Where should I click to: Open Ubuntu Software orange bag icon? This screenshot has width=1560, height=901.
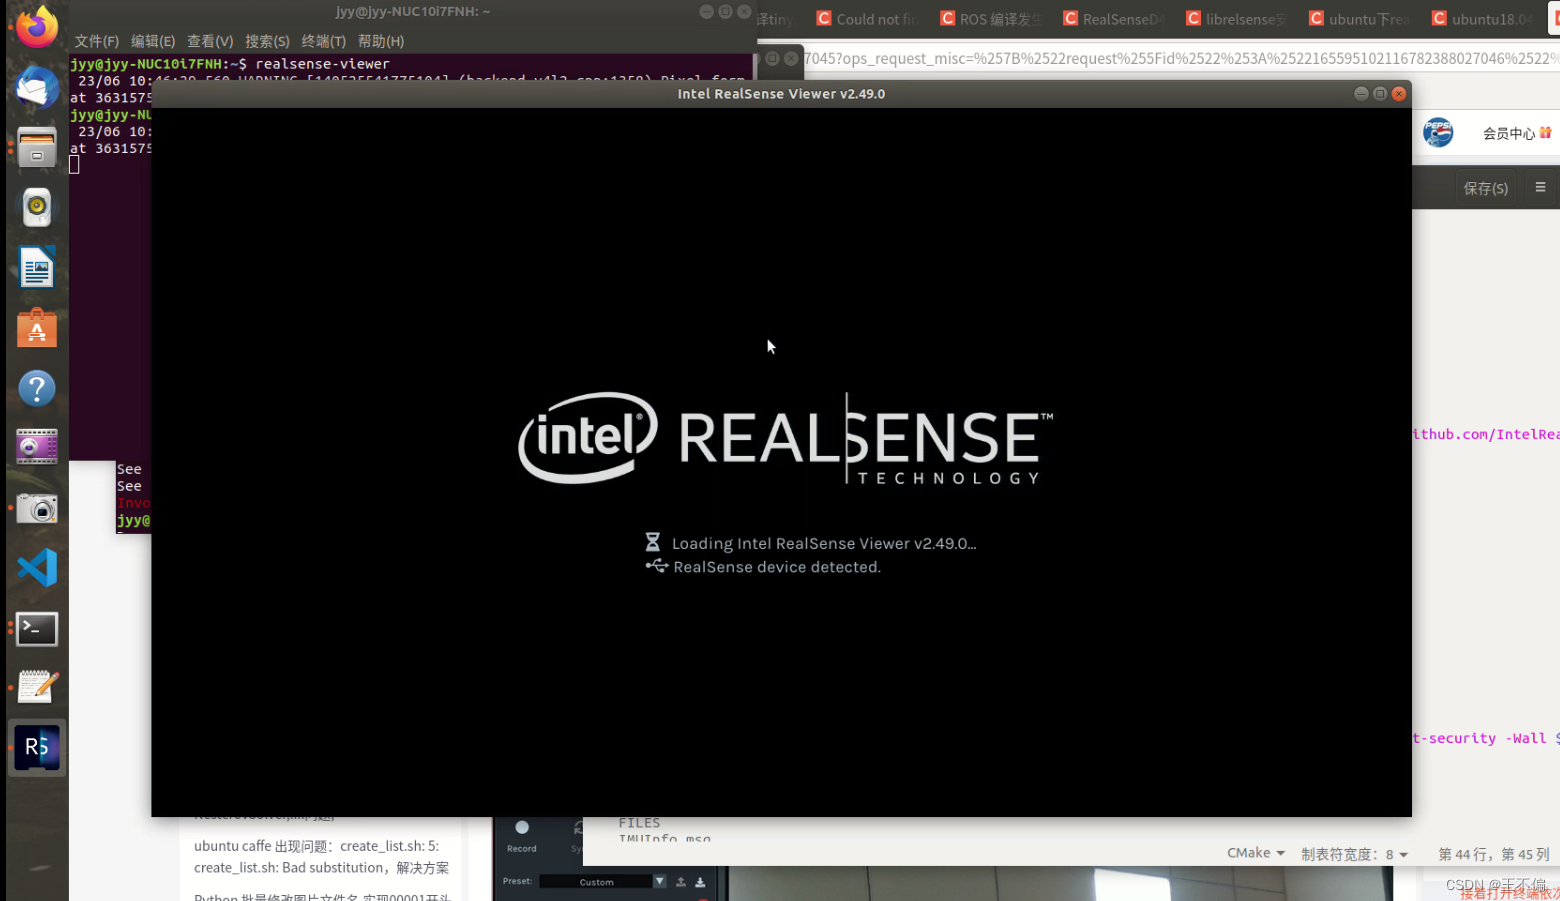(37, 328)
